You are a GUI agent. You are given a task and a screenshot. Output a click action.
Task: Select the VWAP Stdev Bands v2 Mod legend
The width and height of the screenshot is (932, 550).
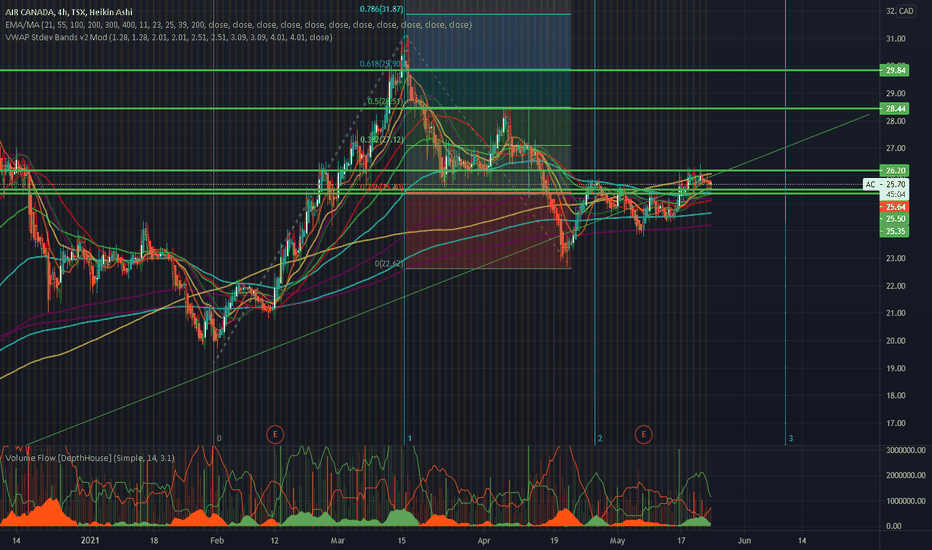(169, 37)
